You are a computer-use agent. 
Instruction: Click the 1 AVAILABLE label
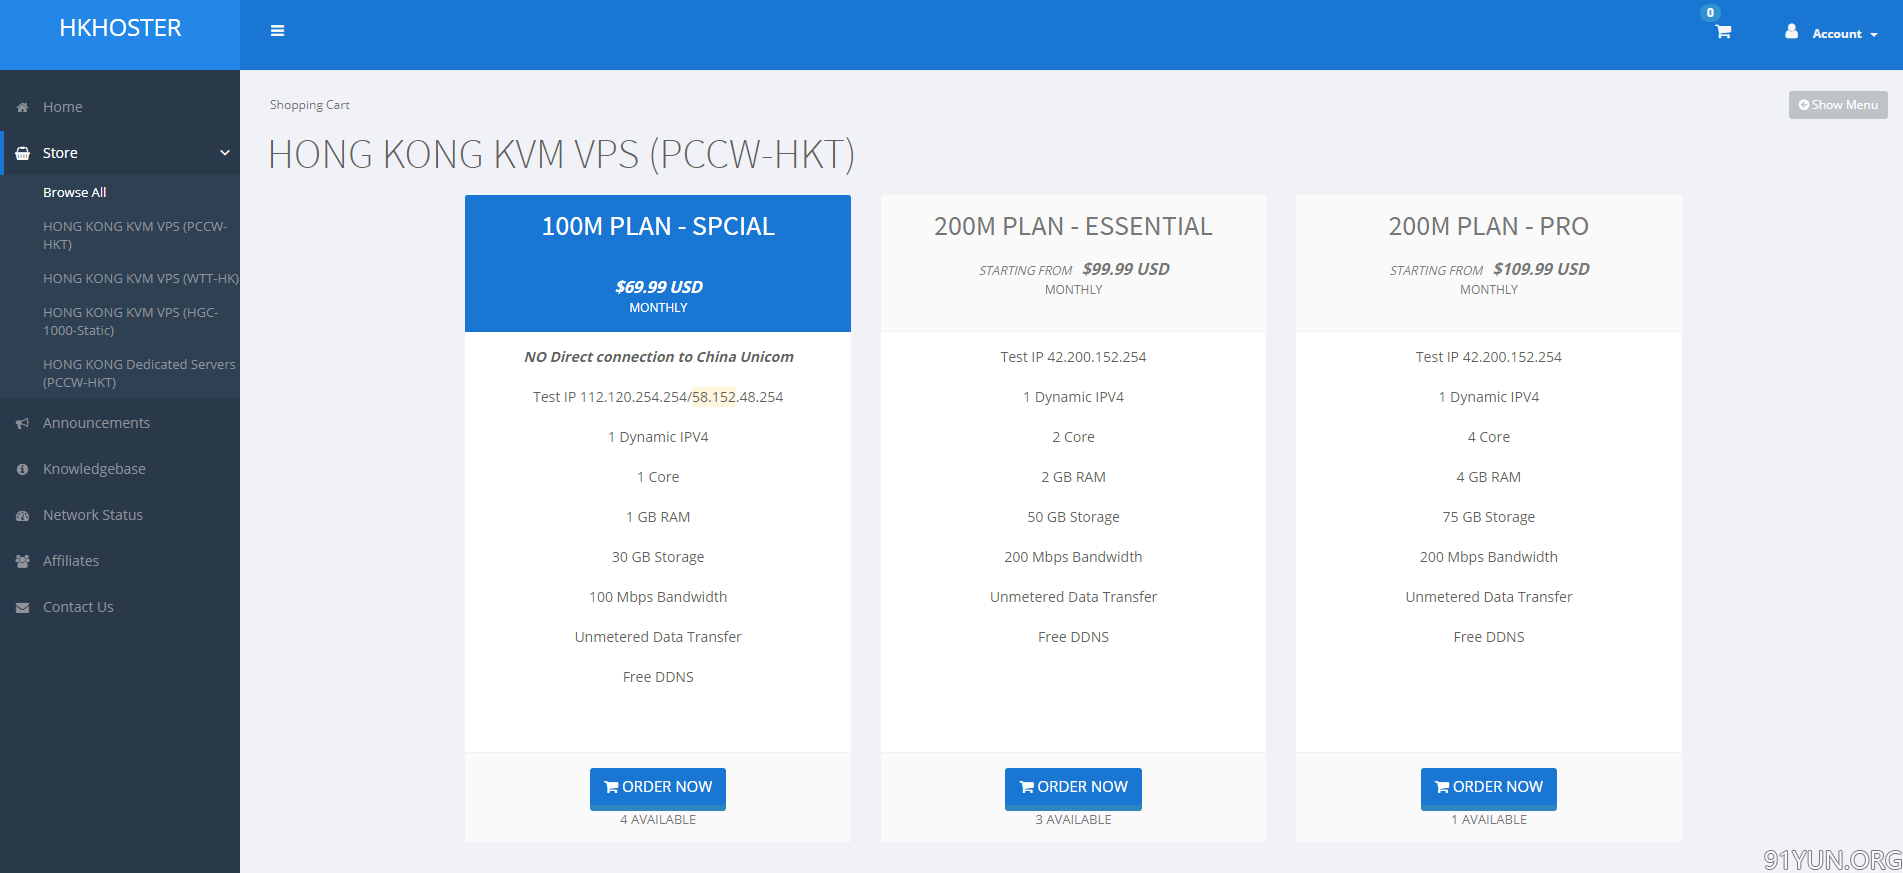(x=1489, y=820)
